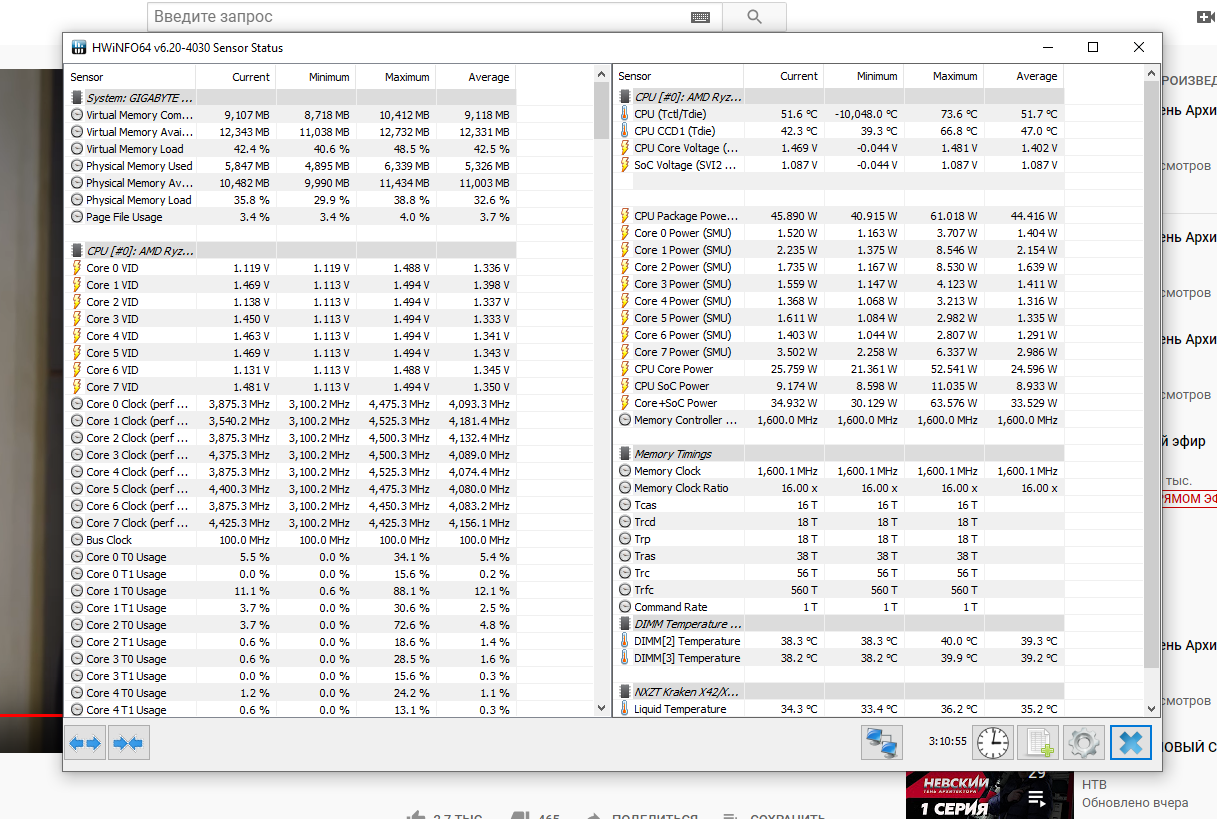
Task: Select the Liquid Temperature sensor row
Action: 838,709
